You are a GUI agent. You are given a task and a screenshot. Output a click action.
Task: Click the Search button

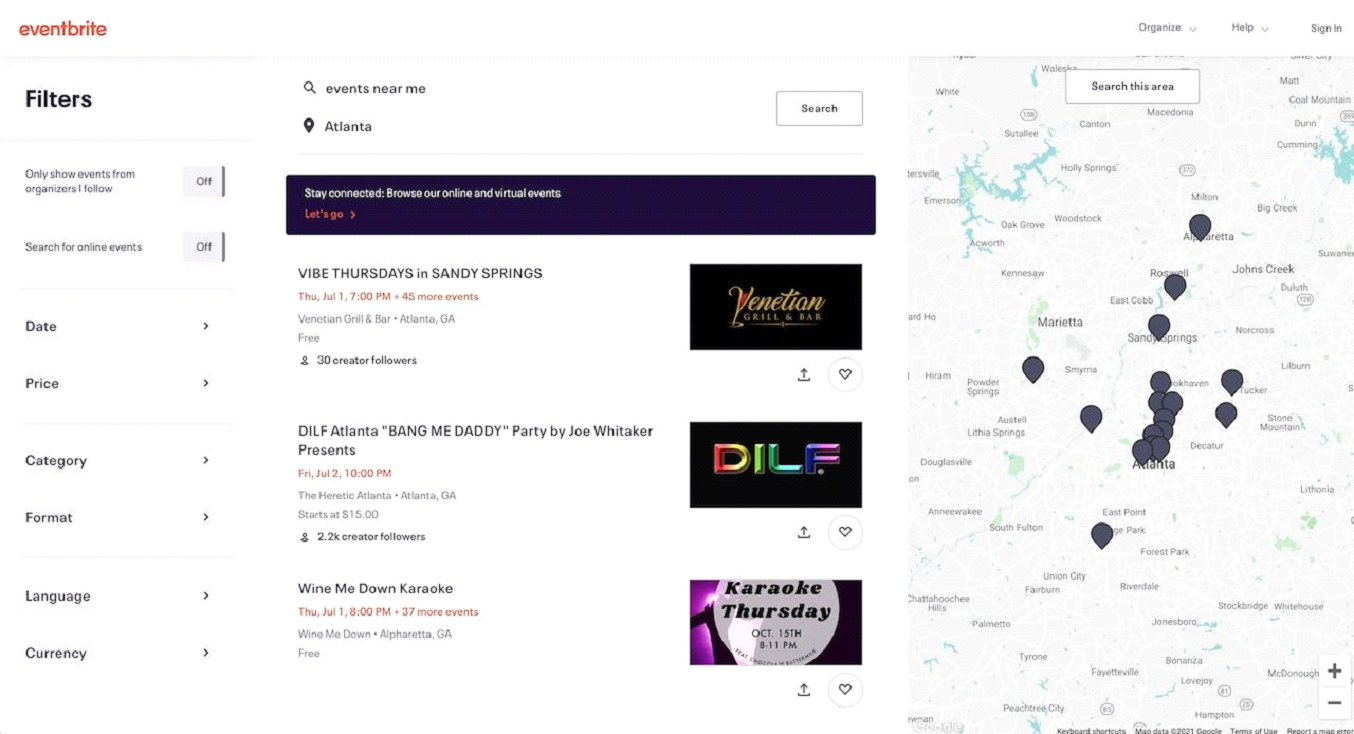coord(819,108)
